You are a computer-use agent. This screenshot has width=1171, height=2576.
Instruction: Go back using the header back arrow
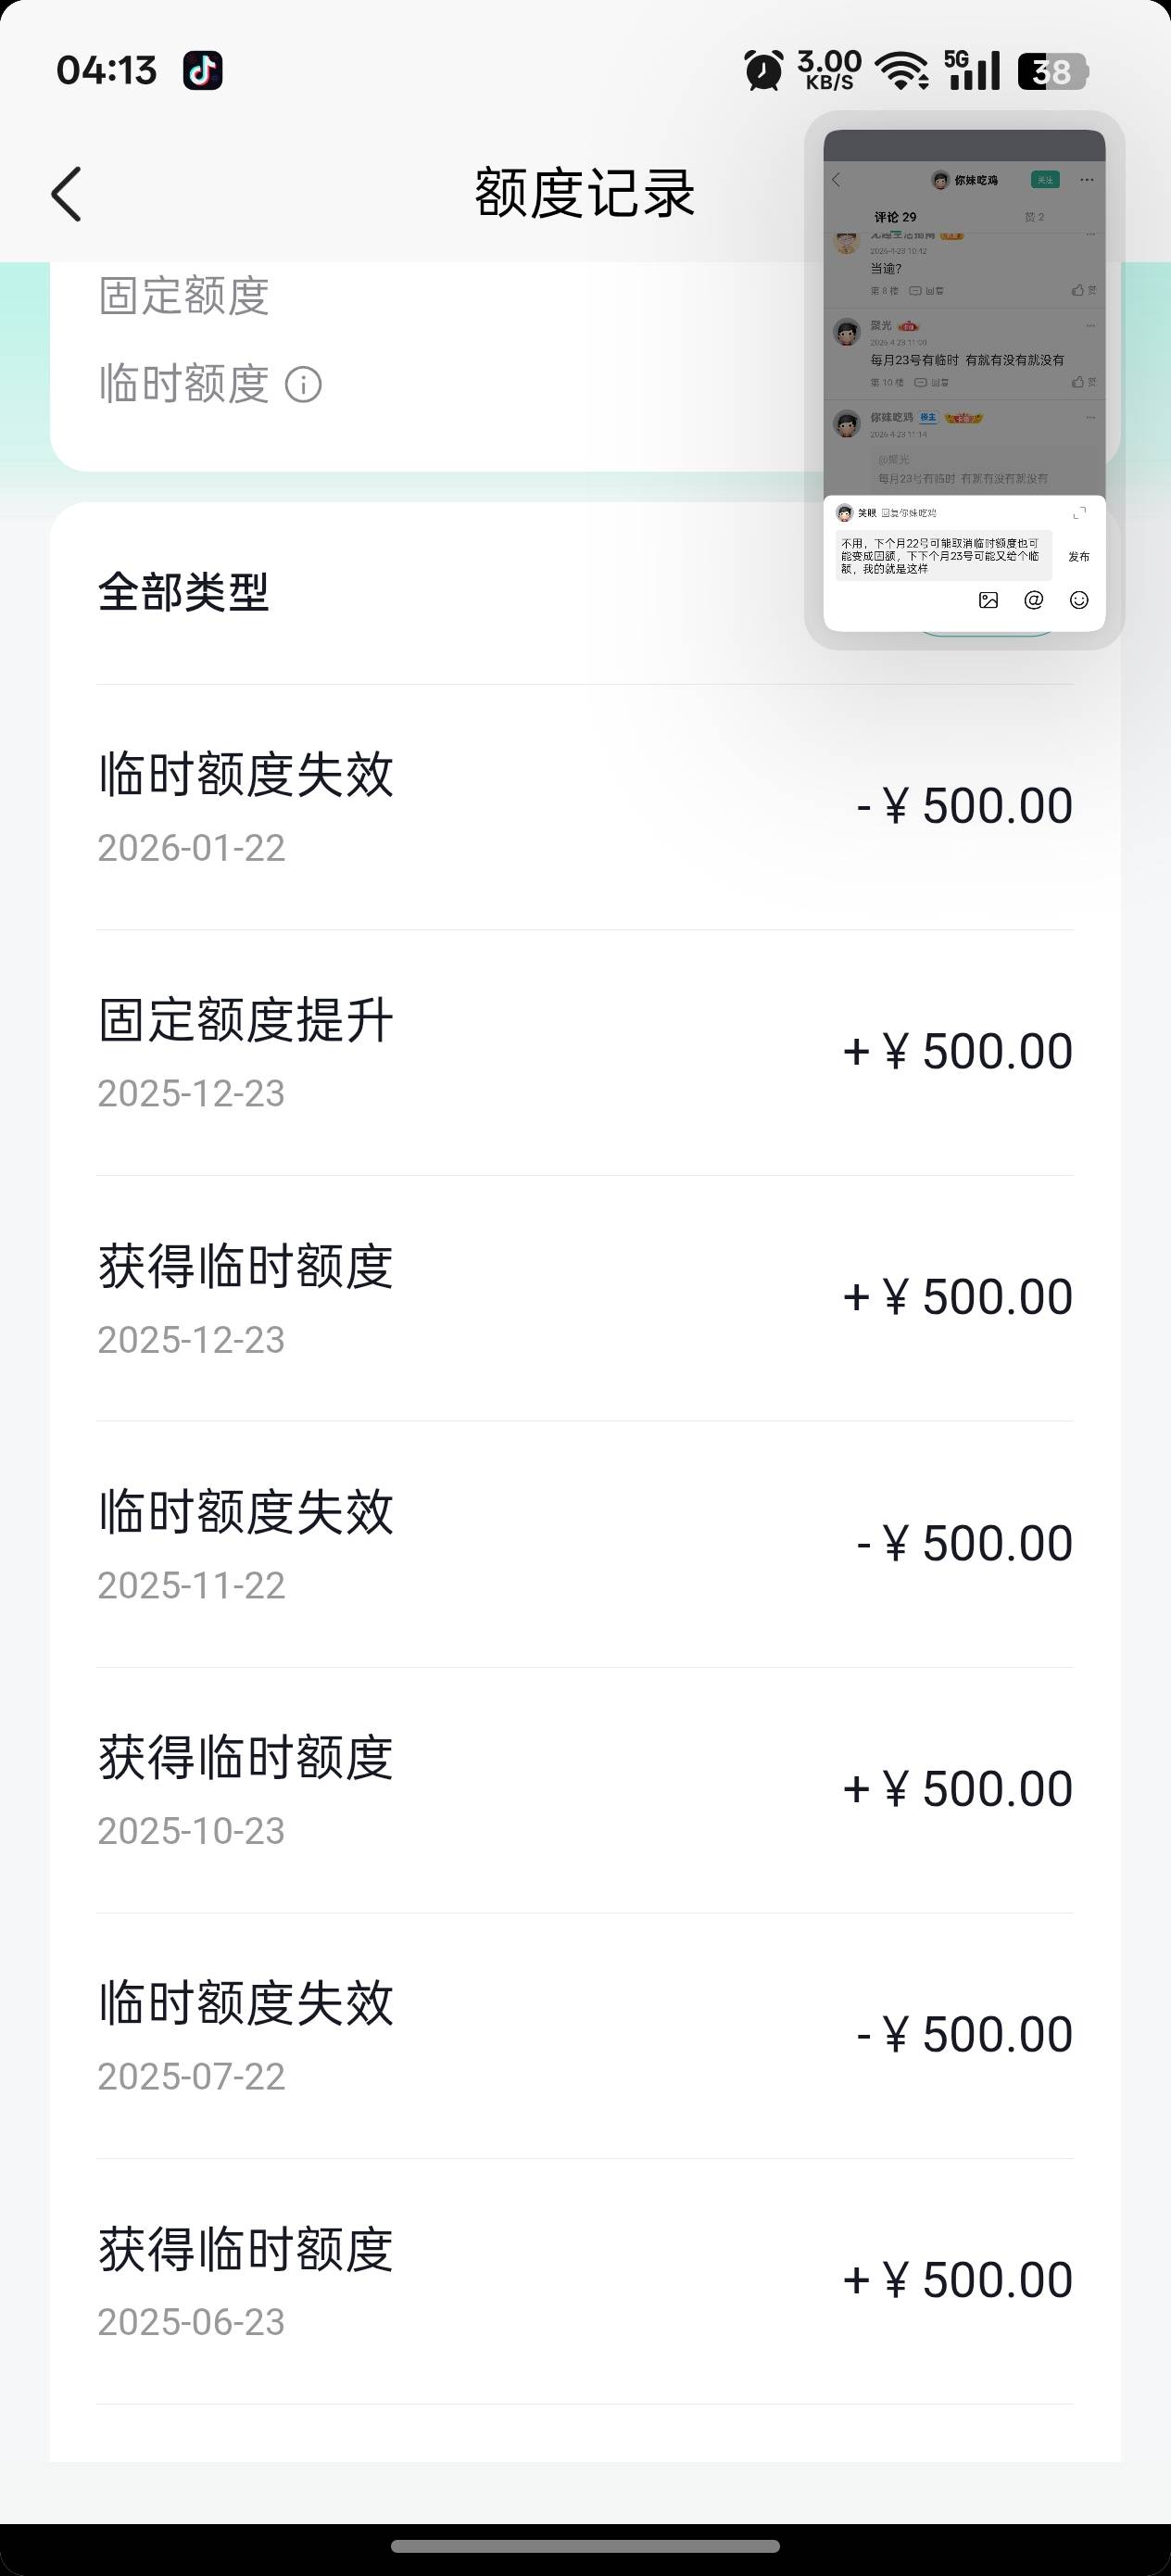point(66,193)
